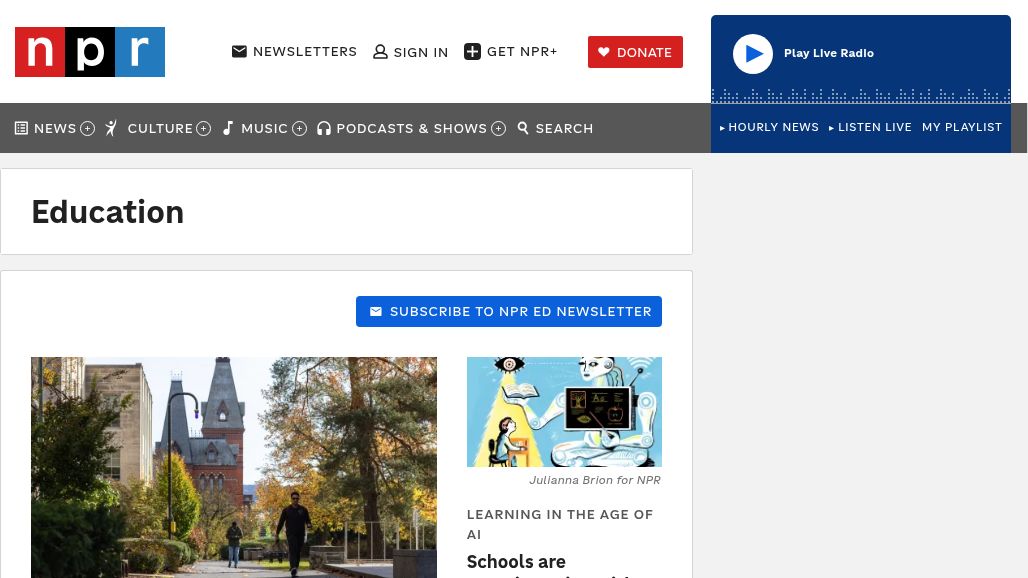Click the News newspaper icon

coord(21,128)
